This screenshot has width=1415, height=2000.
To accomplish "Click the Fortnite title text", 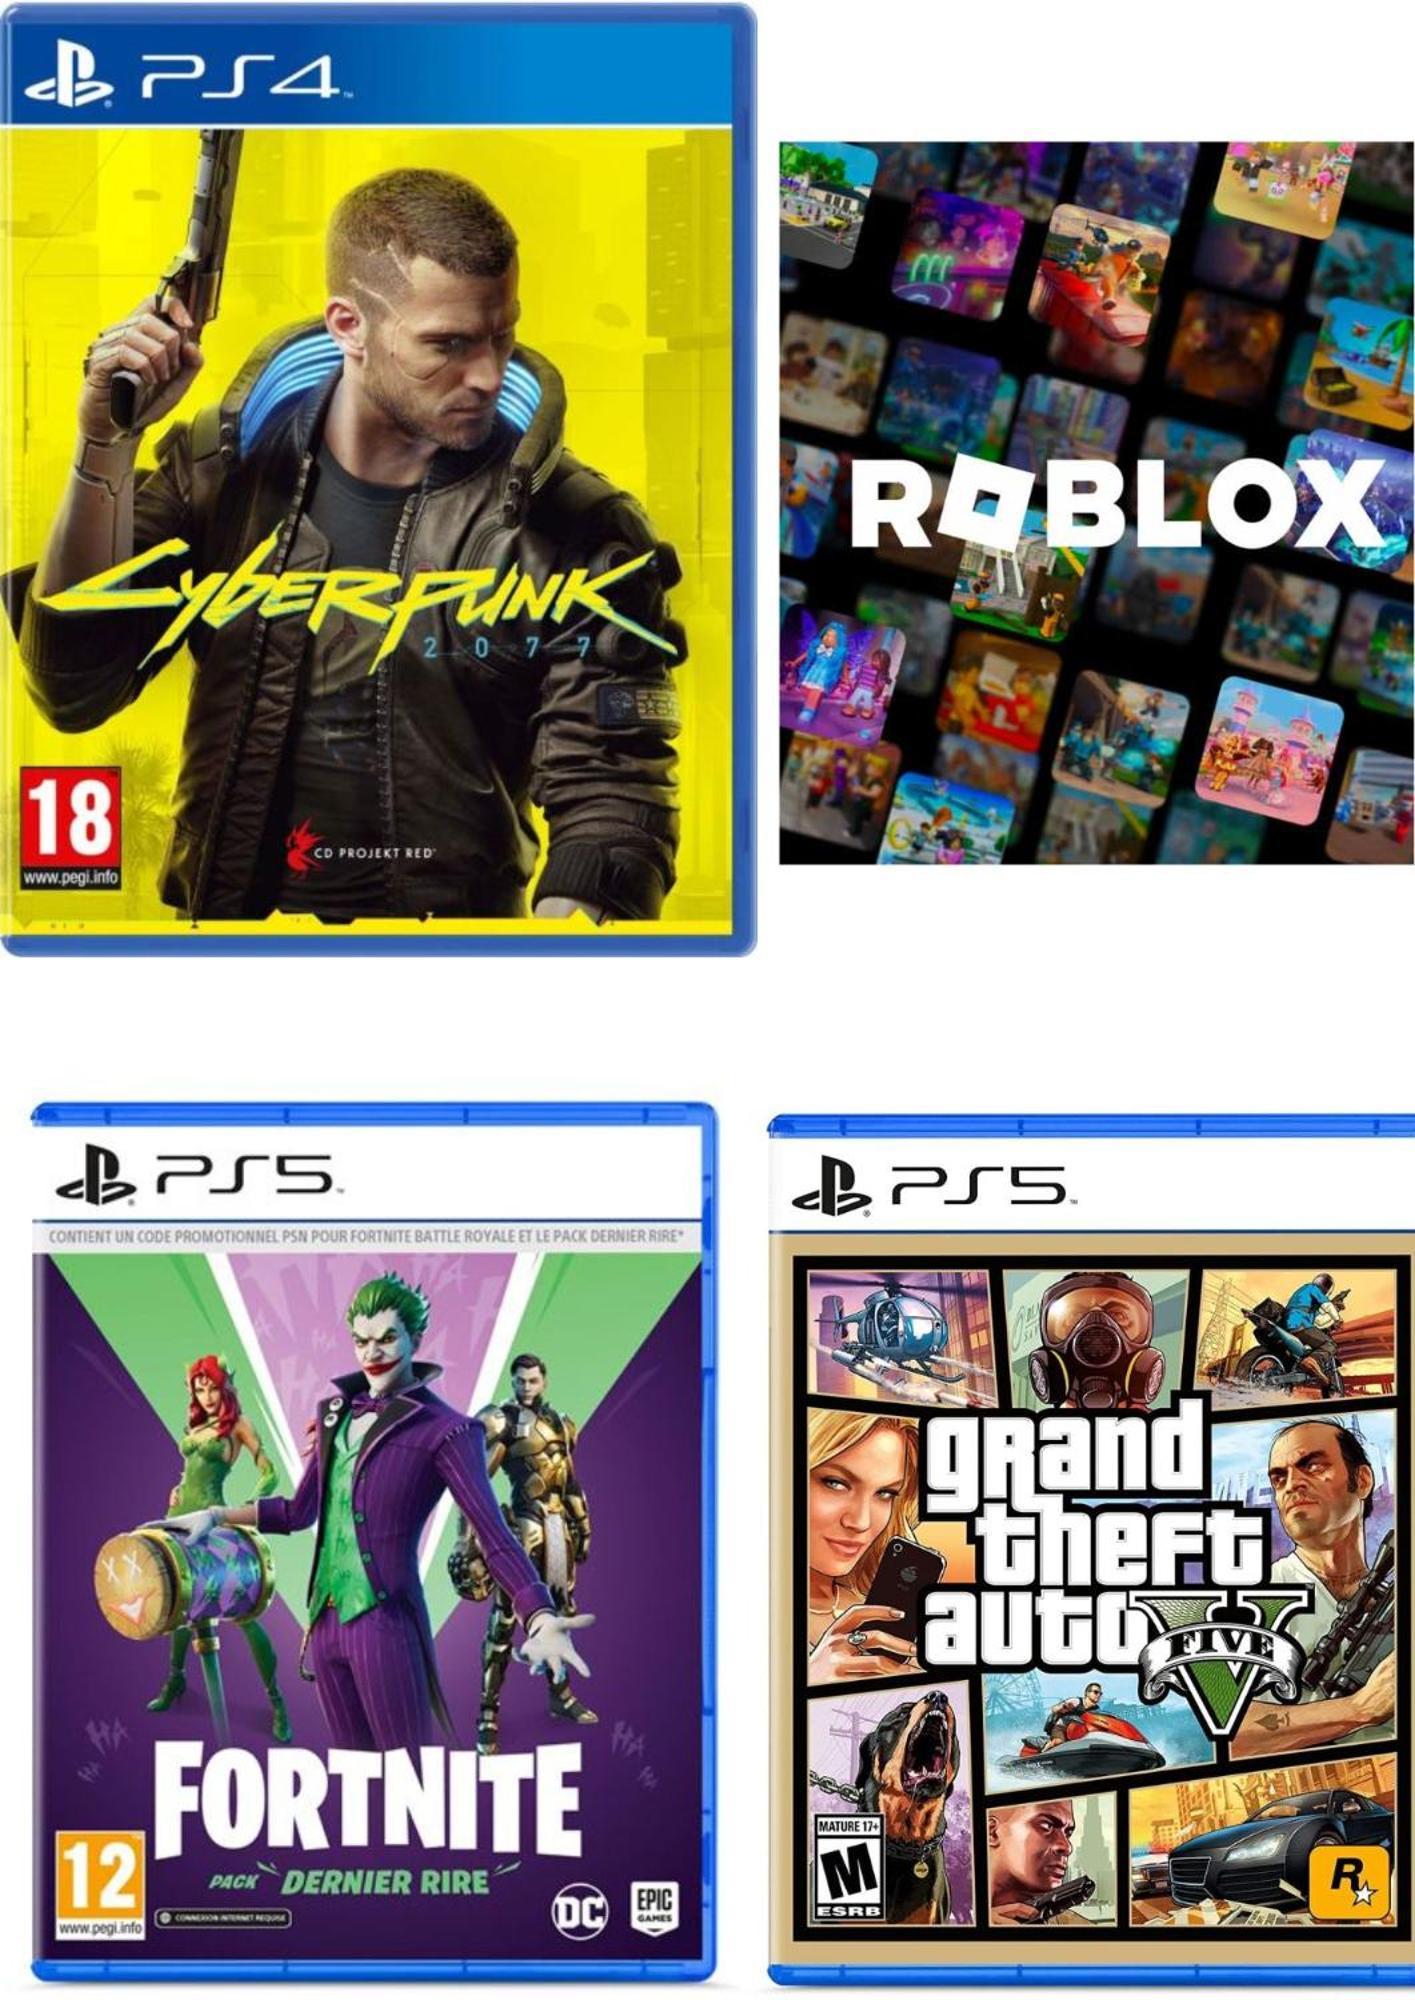I will [369, 1799].
